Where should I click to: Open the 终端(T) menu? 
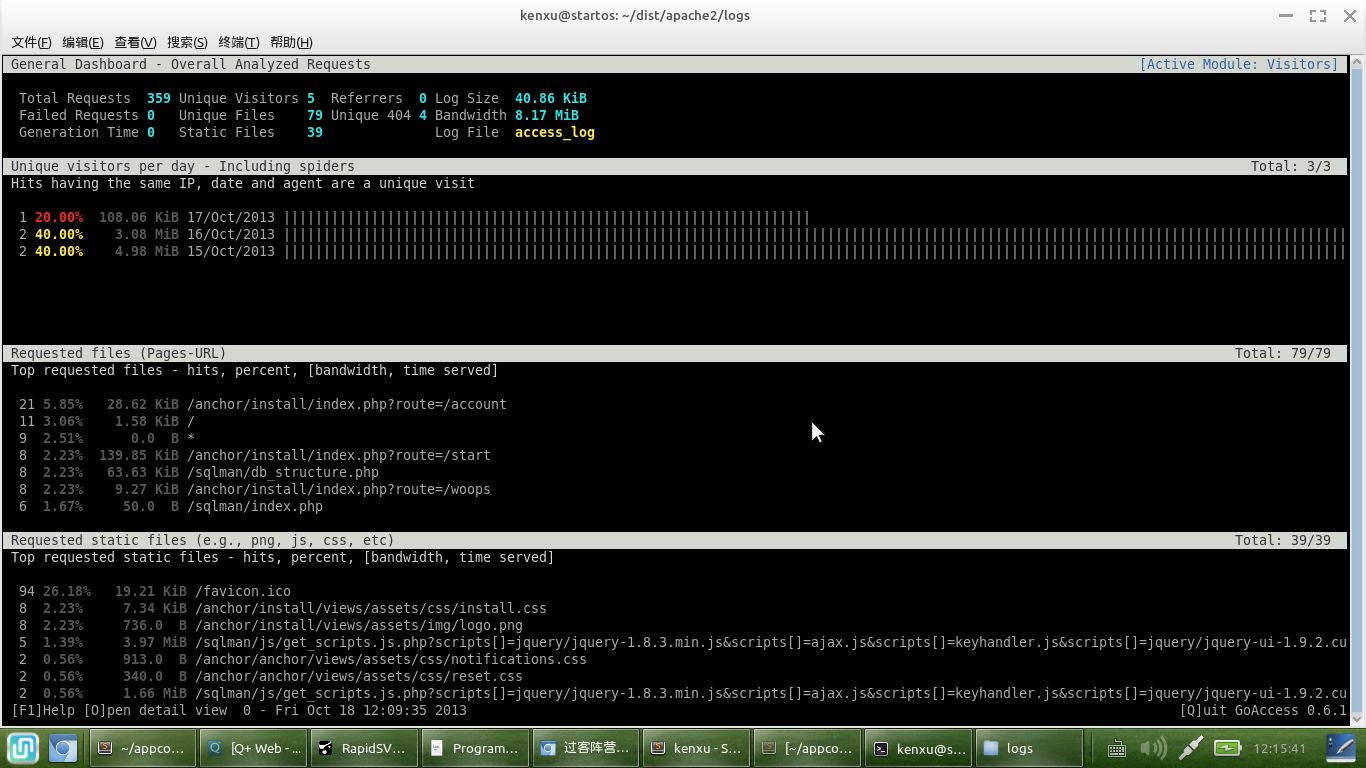pos(238,42)
